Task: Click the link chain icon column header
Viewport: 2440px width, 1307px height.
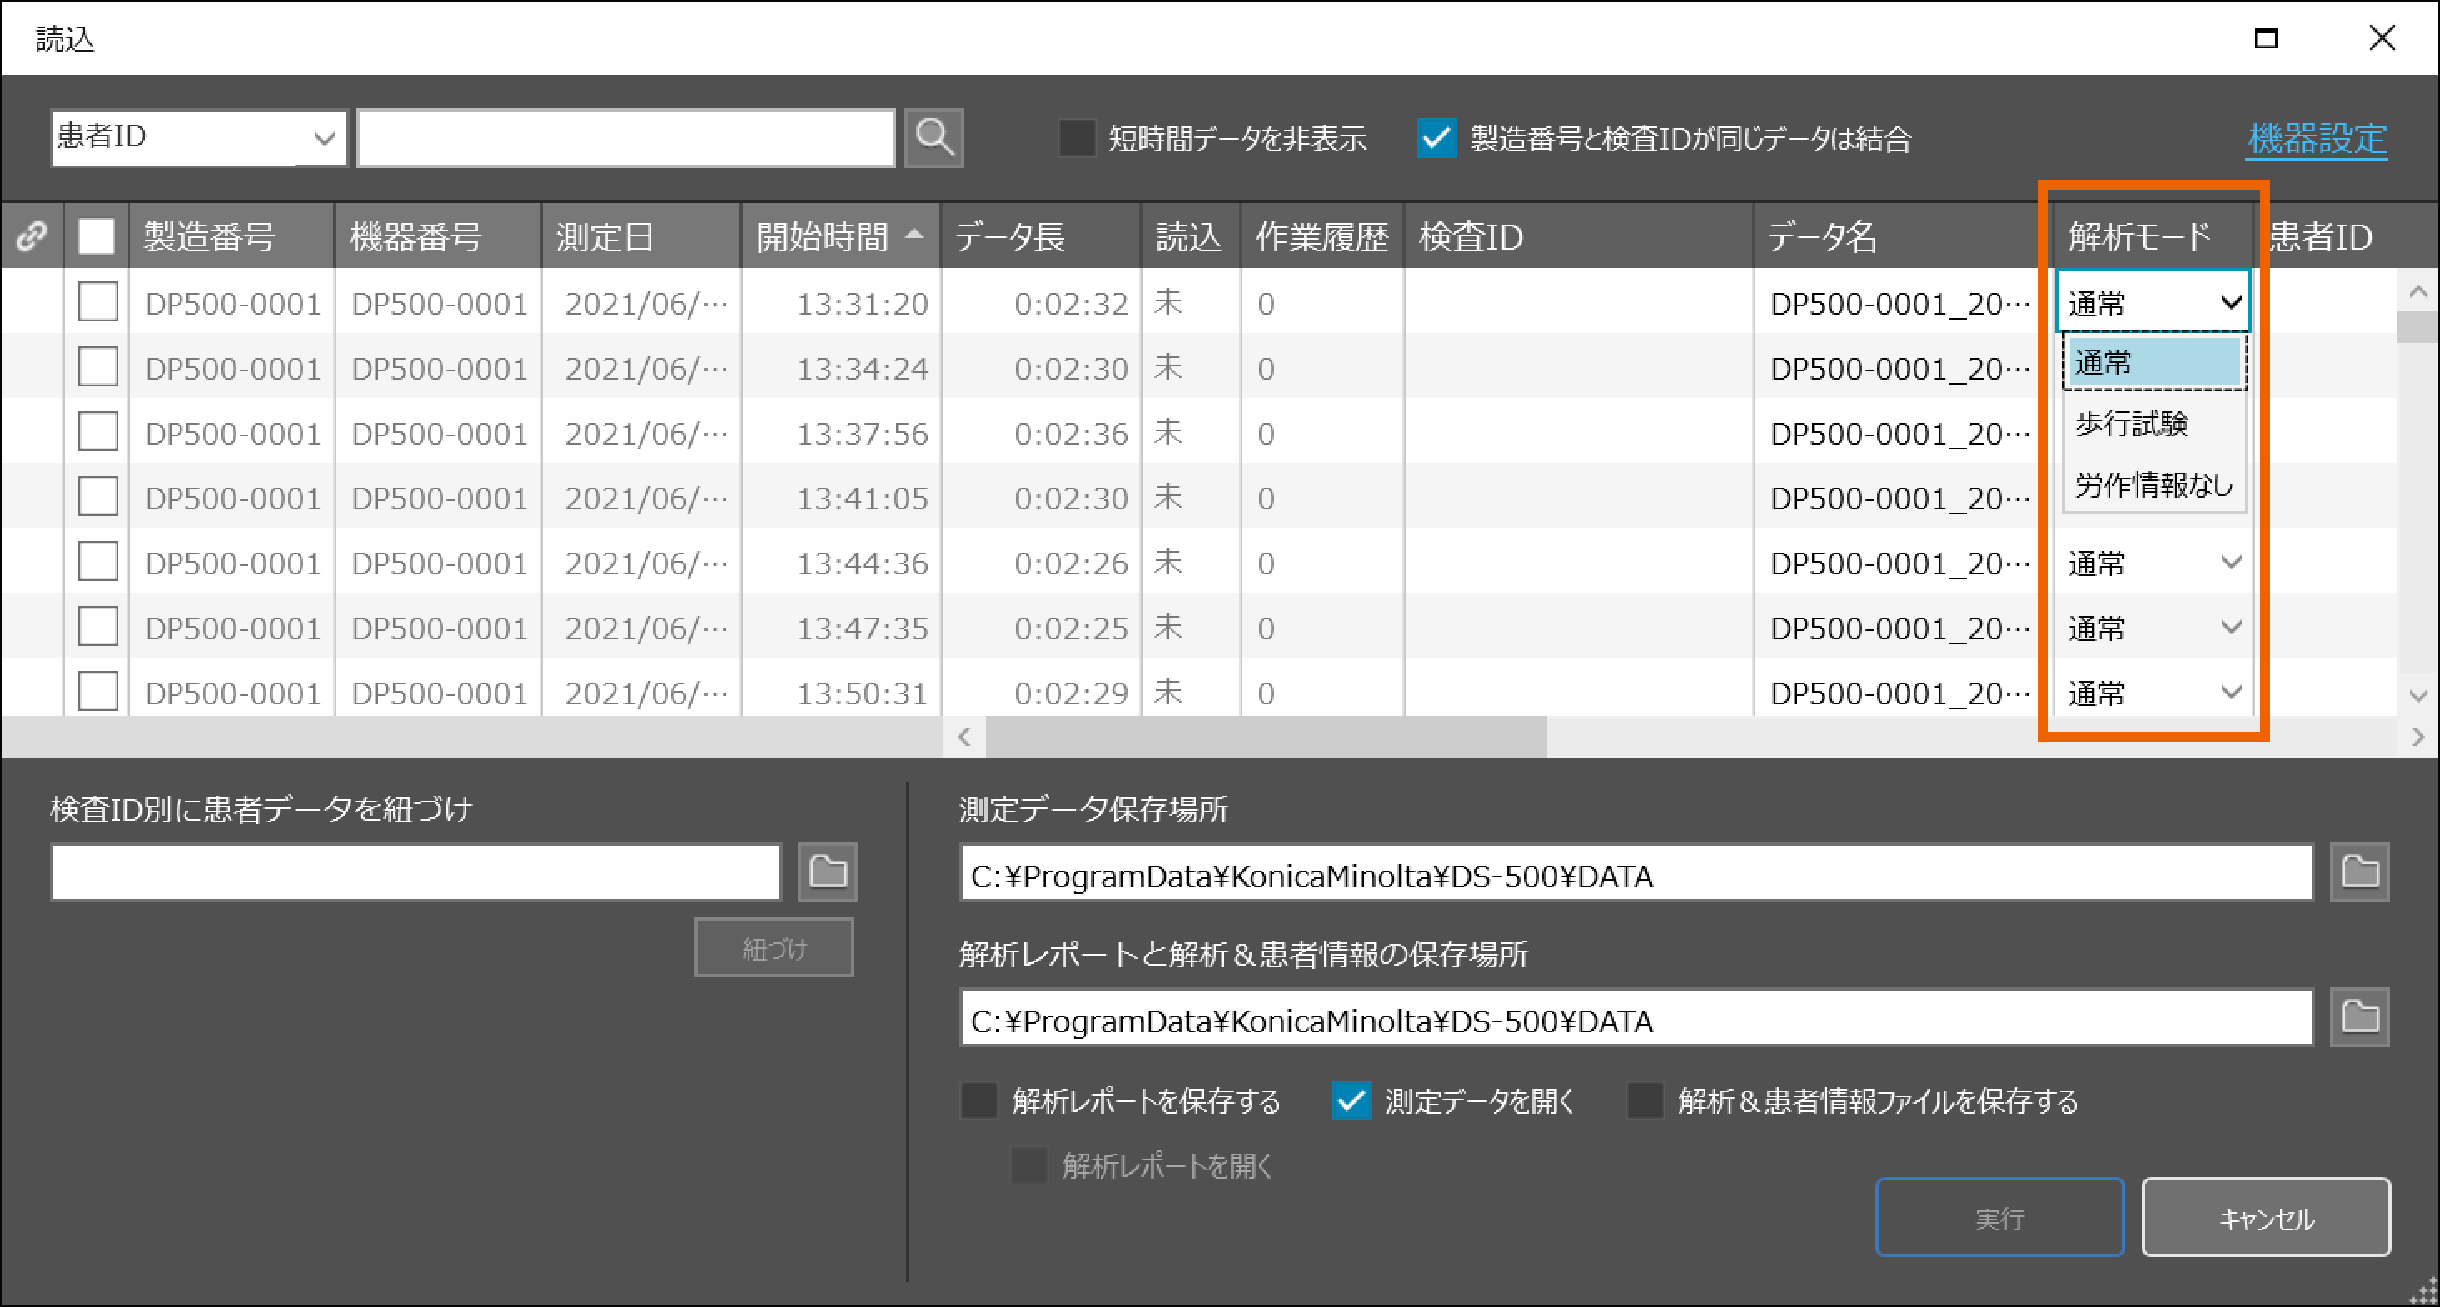Action: tap(32, 236)
